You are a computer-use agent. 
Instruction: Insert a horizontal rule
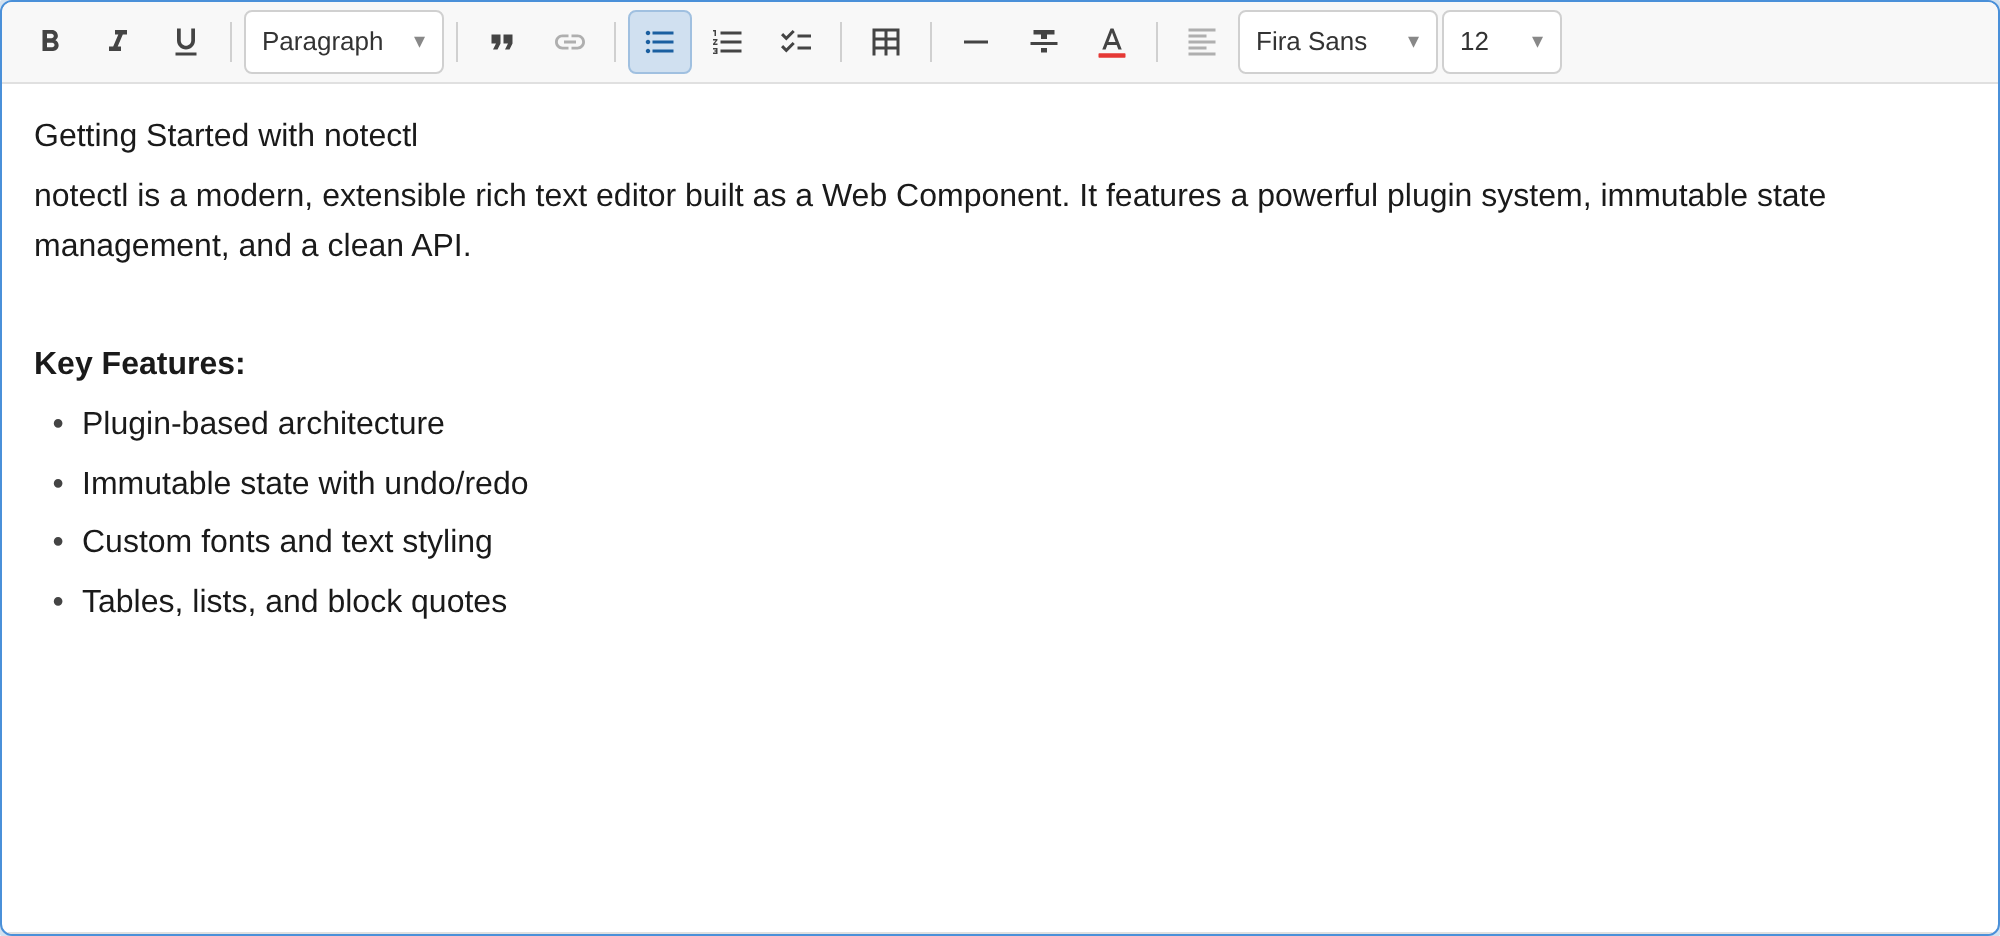pos(975,41)
